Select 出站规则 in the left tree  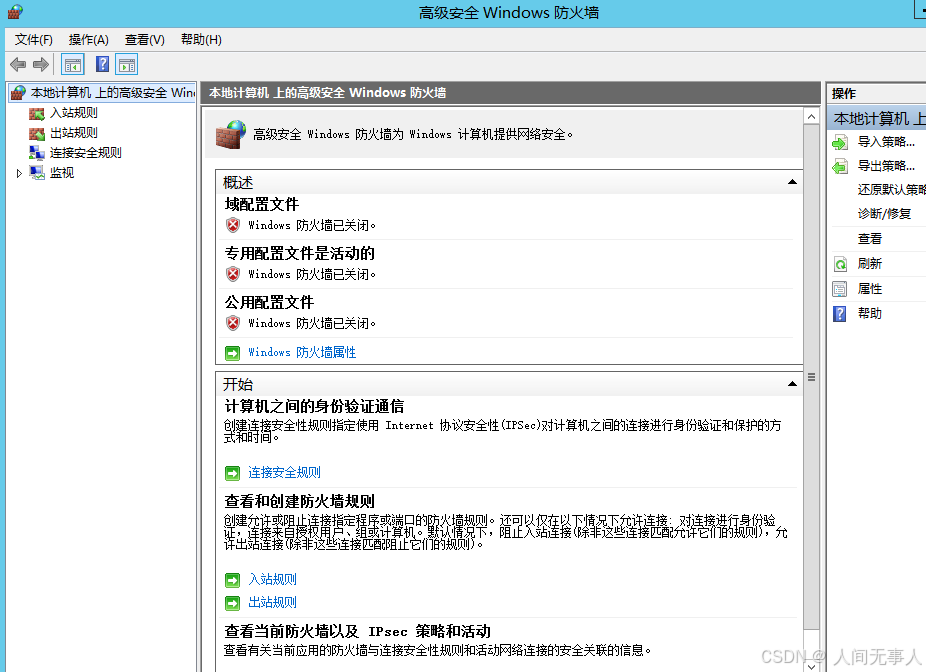(73, 133)
